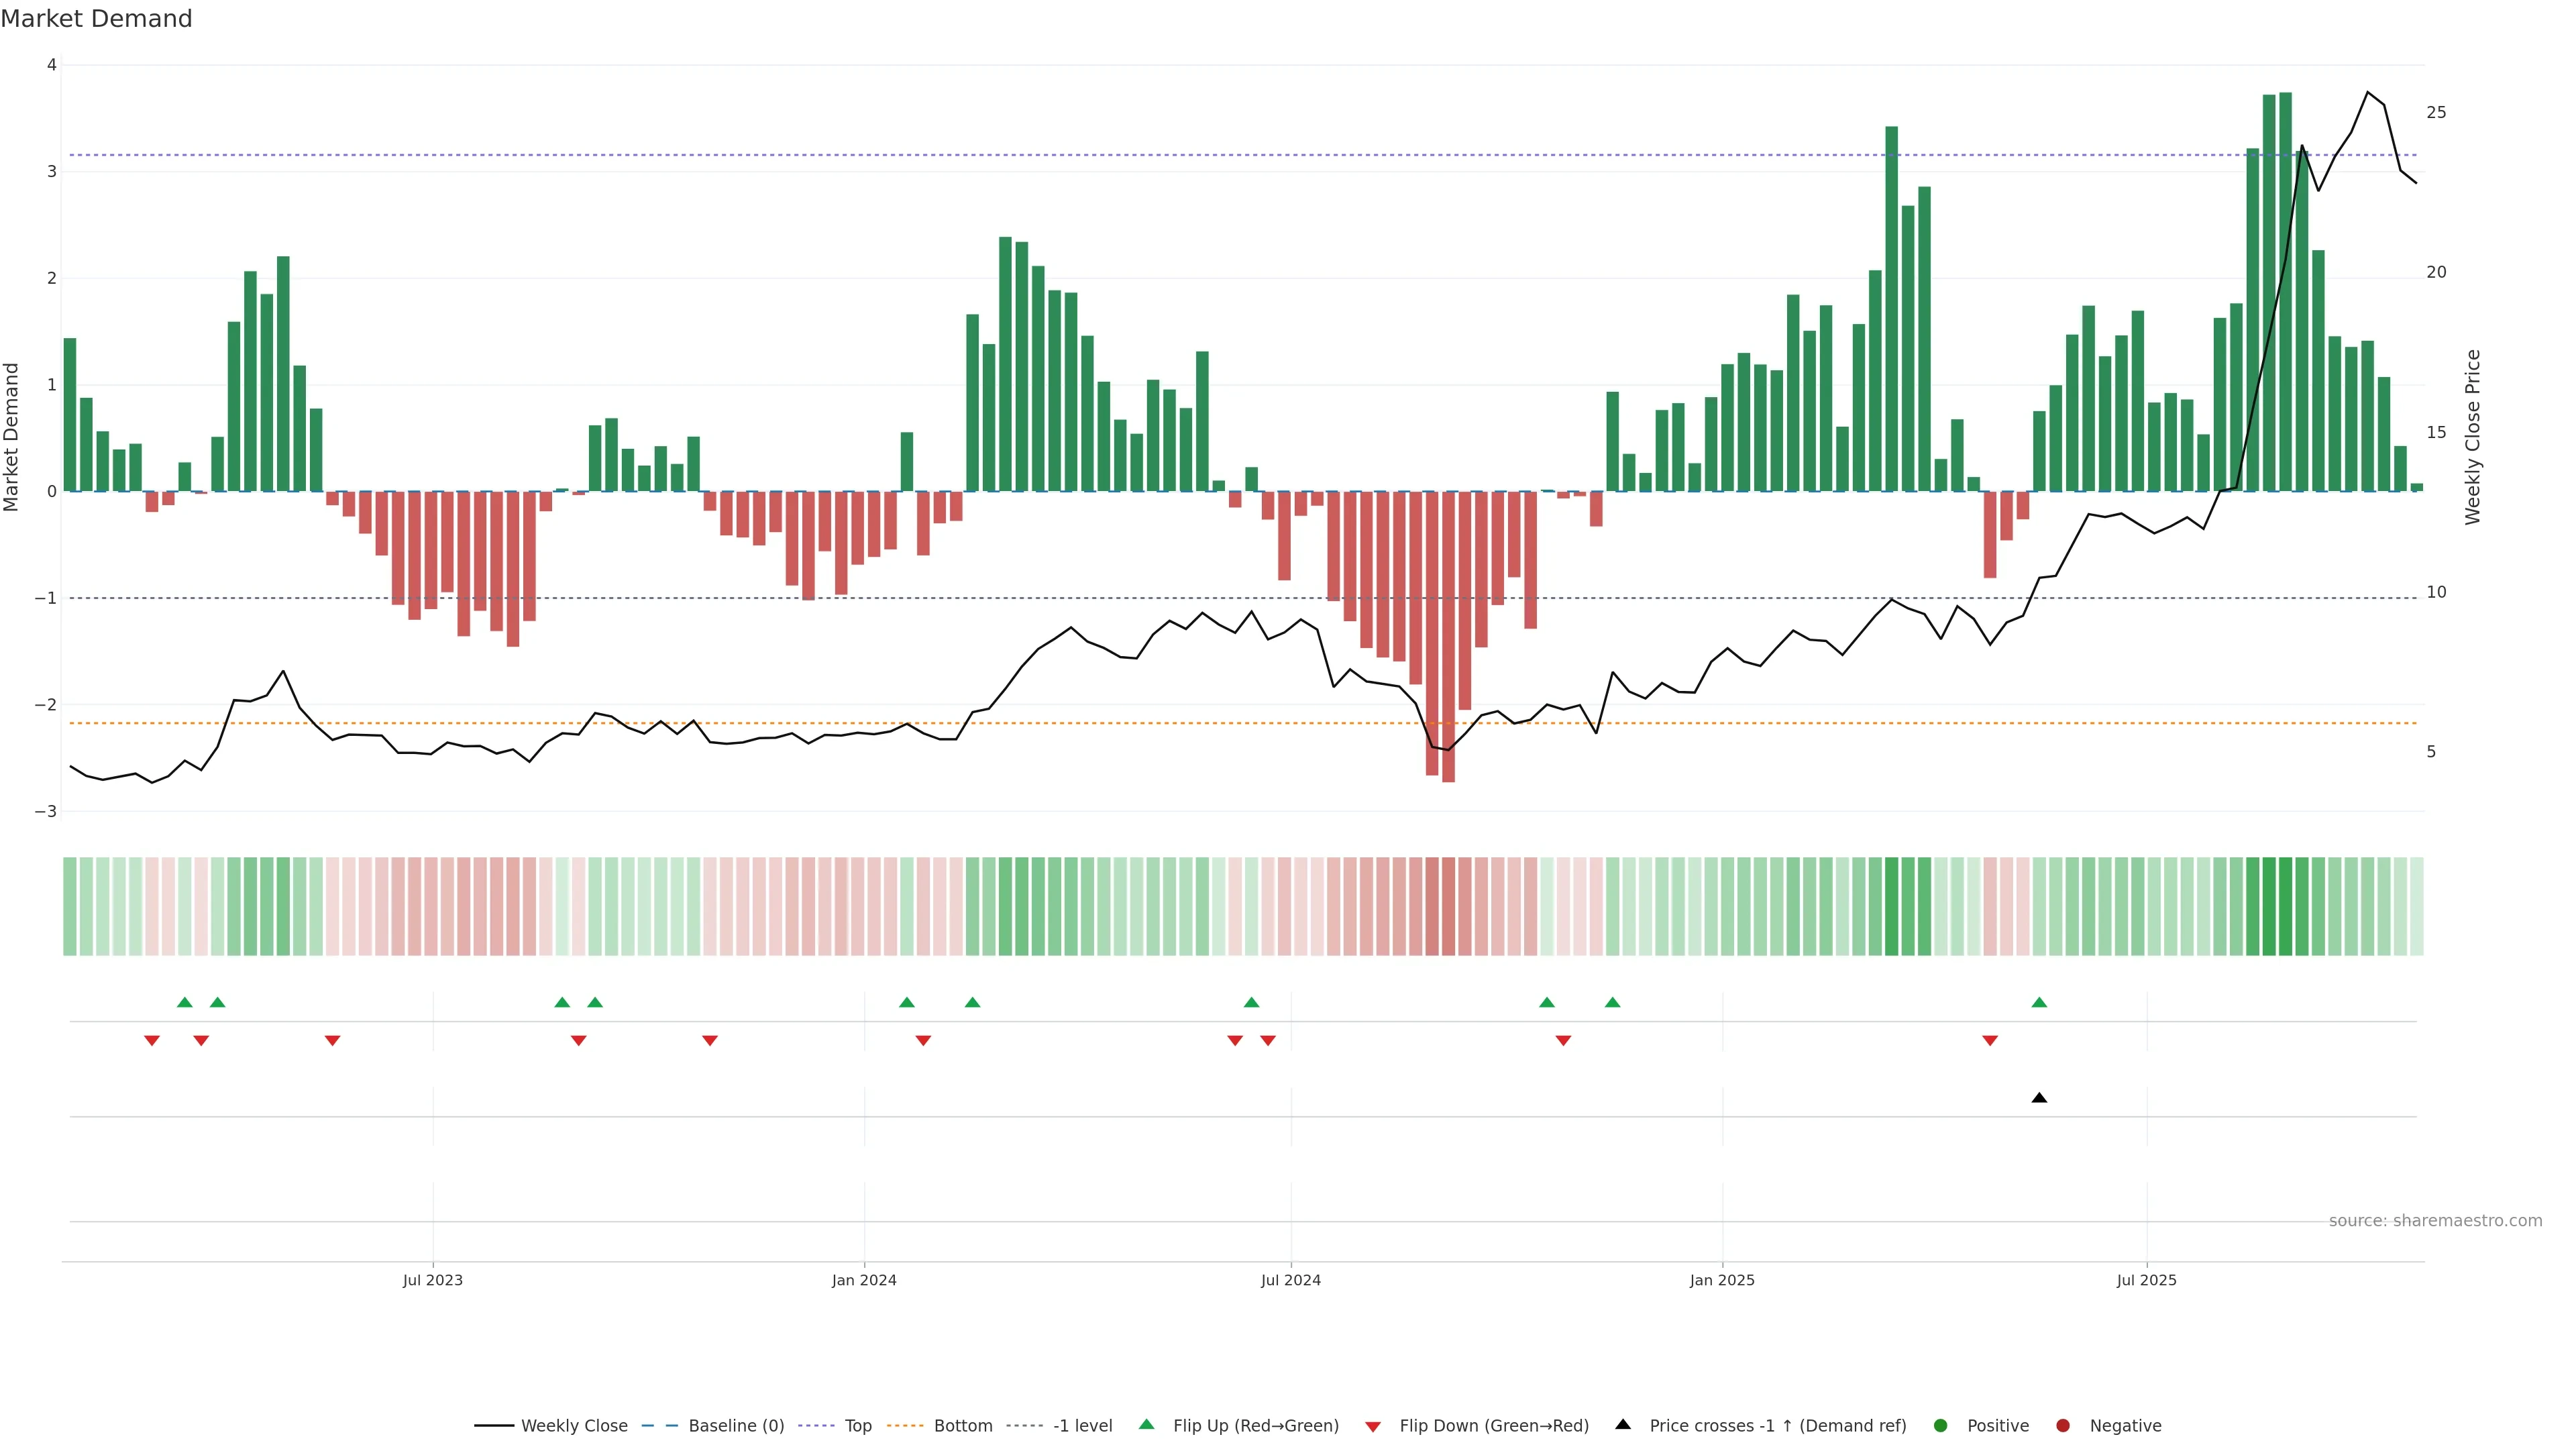Click the sharemaestro.com source text

pos(2435,1221)
